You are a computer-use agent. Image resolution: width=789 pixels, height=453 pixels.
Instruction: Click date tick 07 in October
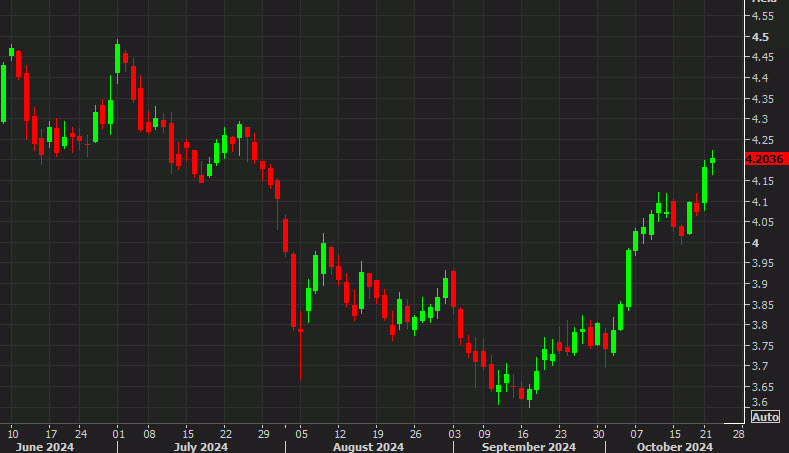click(x=637, y=434)
